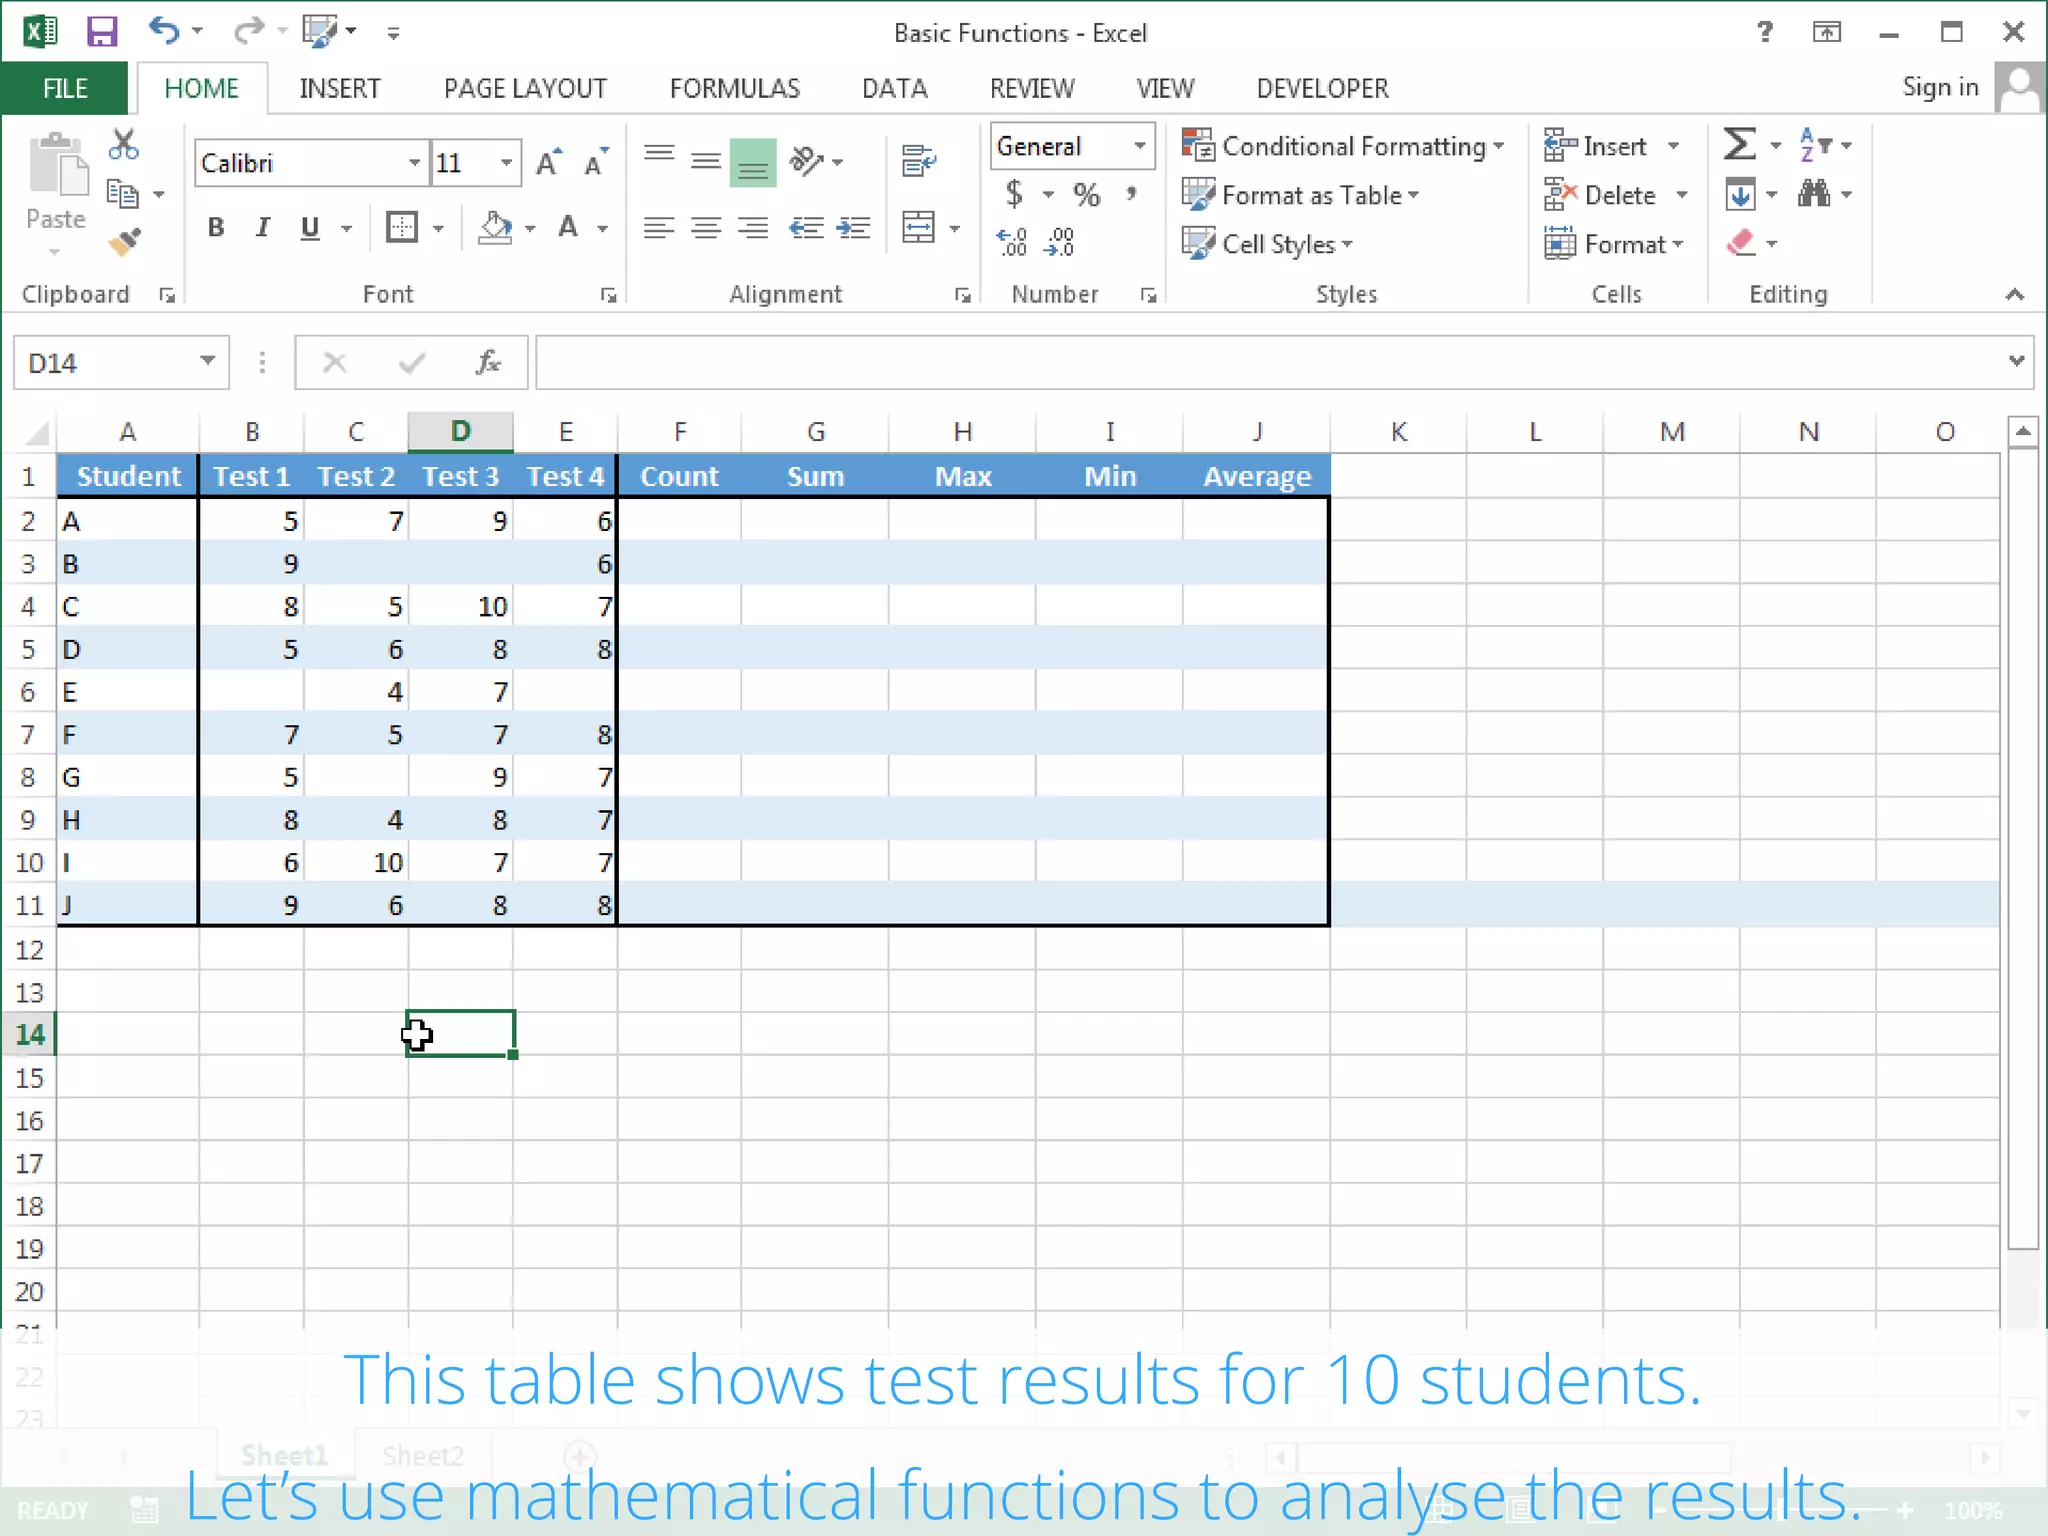This screenshot has width=2048, height=1536.
Task: Open the font size 11 dropdown
Action: tap(506, 163)
